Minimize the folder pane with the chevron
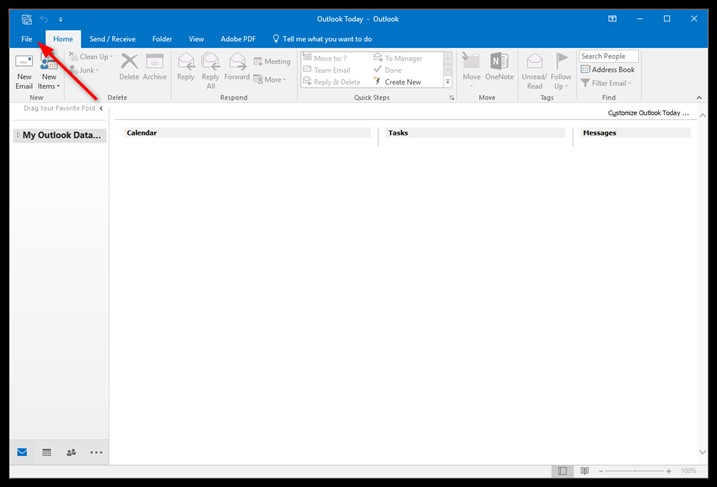The width and height of the screenshot is (717, 487). (101, 108)
